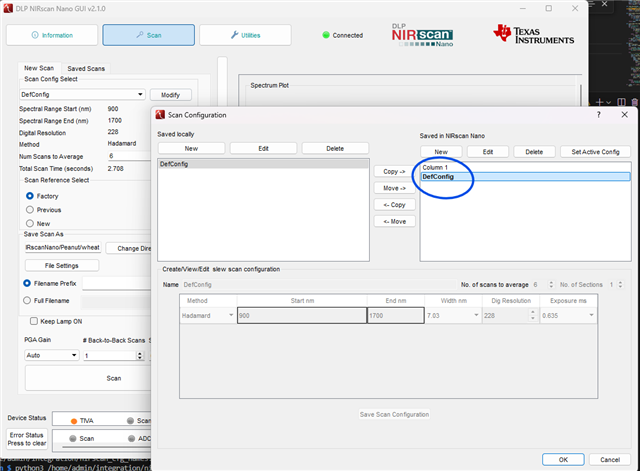Click the Start nm cell with 900

tap(302, 315)
